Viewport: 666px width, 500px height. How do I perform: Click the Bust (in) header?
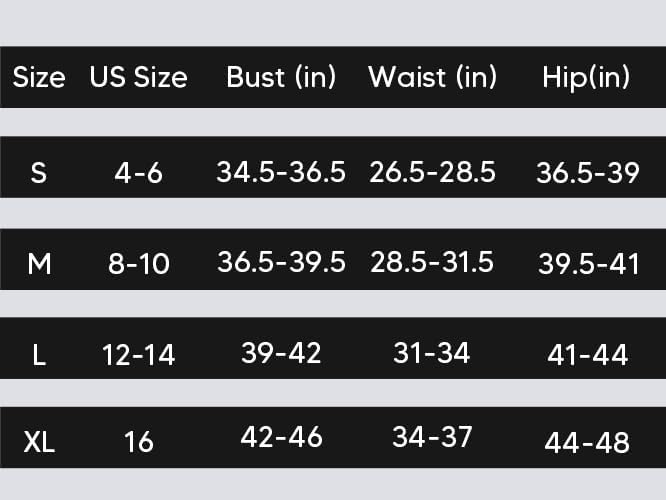tap(281, 78)
